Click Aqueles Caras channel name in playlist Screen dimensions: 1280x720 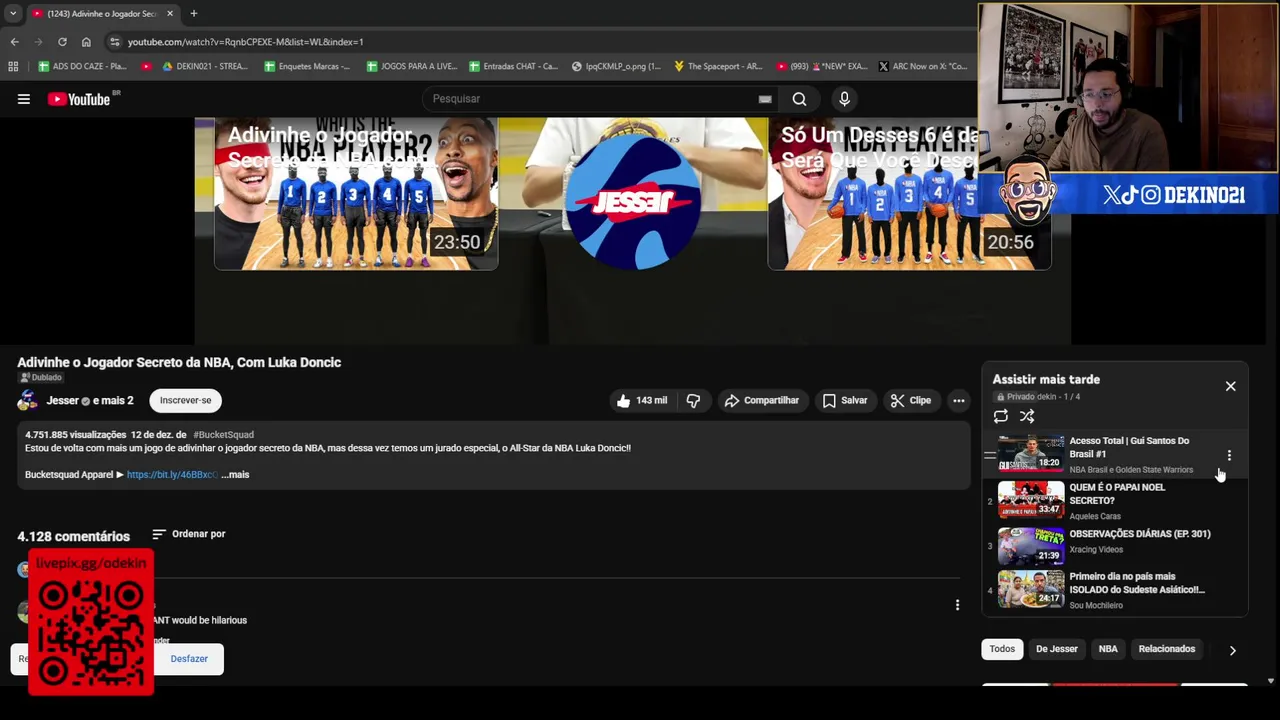coord(1095,517)
